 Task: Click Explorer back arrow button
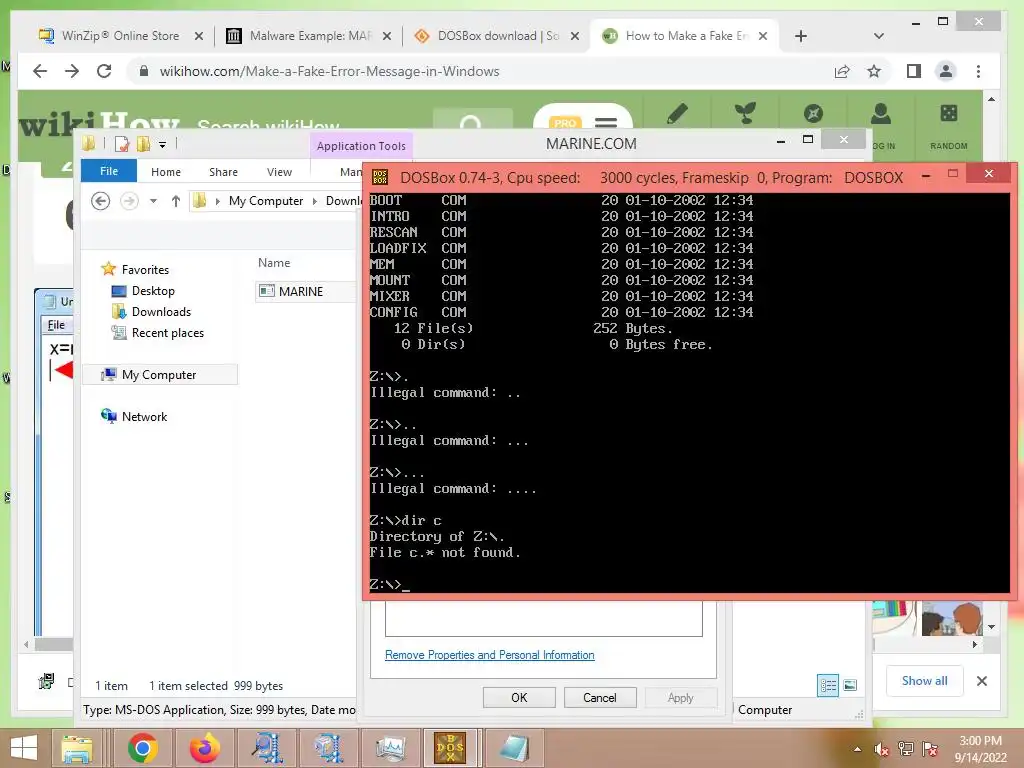point(101,200)
